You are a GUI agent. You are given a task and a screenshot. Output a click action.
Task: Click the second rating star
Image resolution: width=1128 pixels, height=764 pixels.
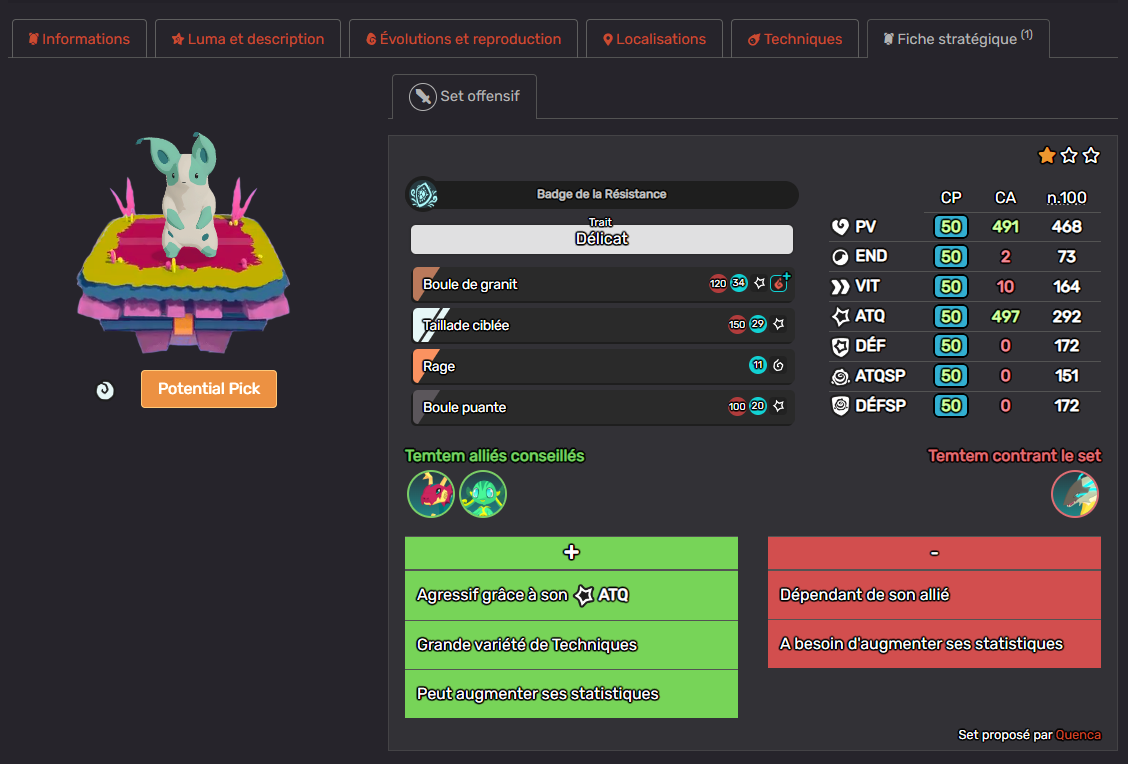pos(1069,155)
